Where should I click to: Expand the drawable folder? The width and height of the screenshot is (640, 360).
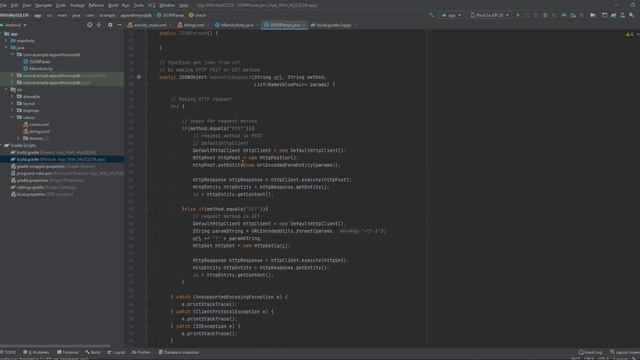point(12,96)
